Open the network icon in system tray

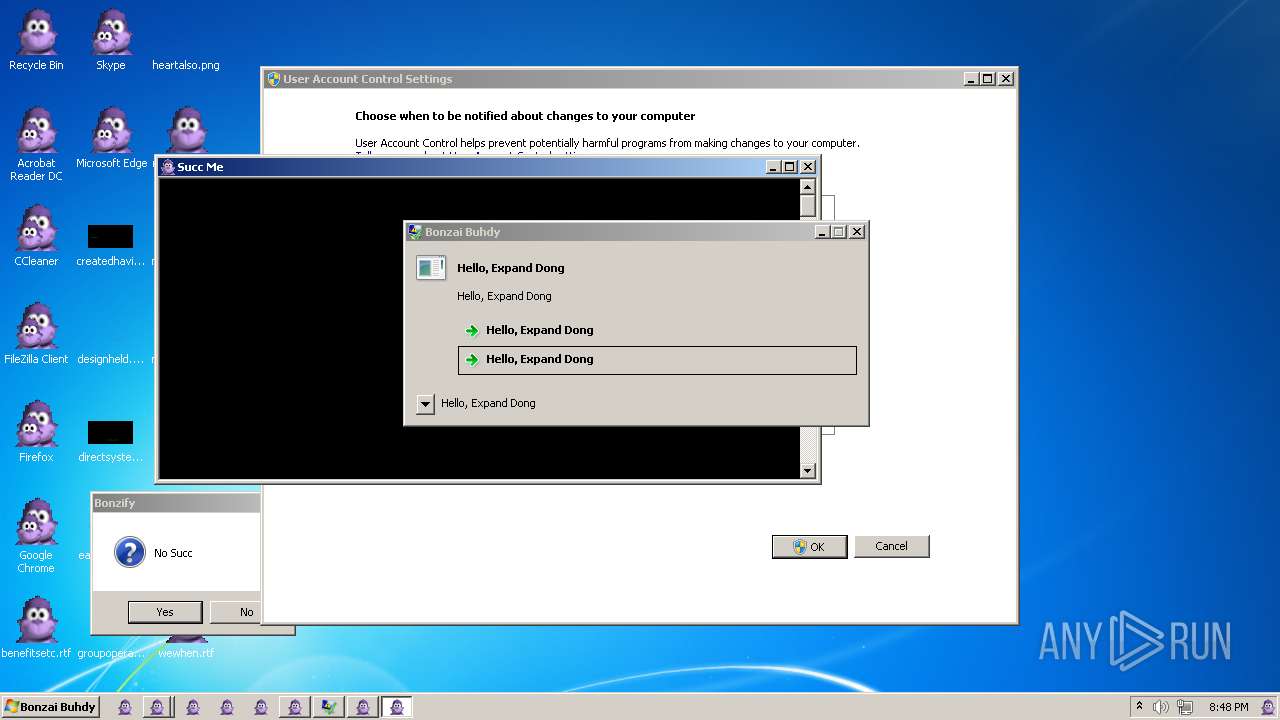(1185, 707)
